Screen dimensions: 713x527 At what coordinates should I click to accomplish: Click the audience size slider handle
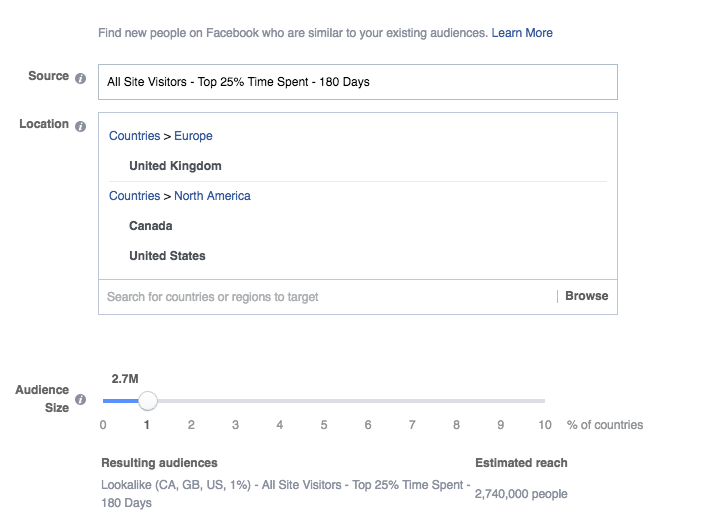[148, 401]
